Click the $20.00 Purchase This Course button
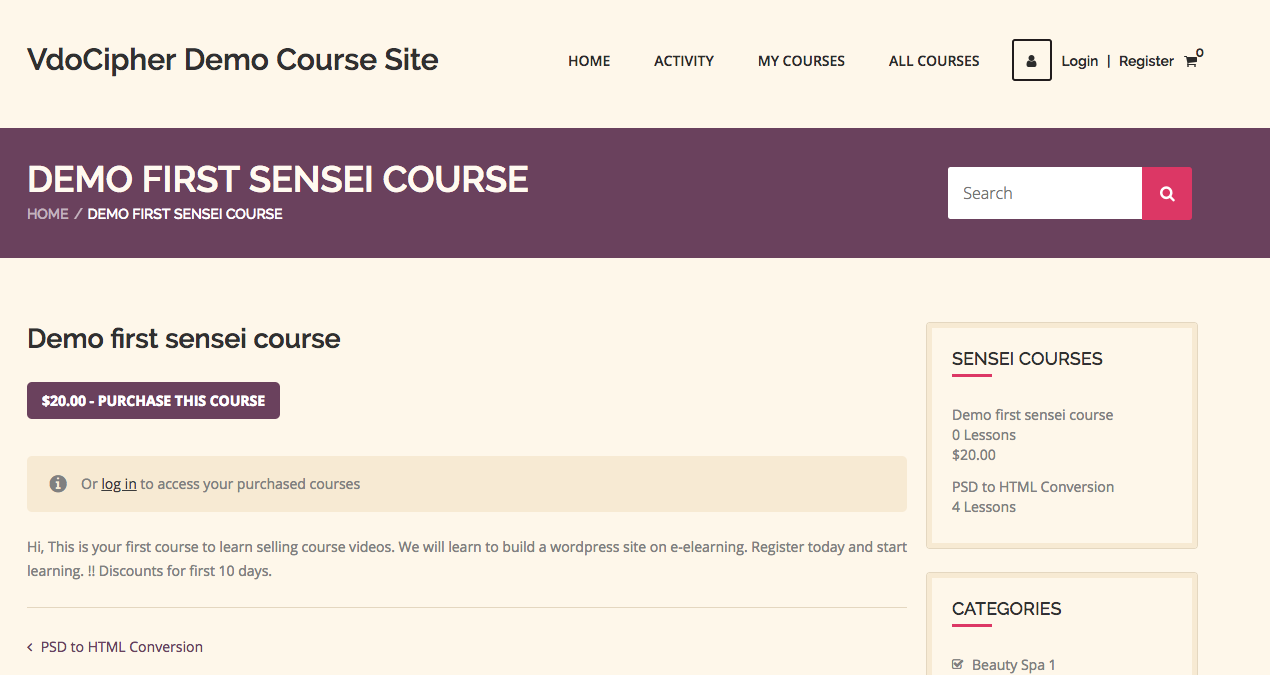 click(x=153, y=400)
